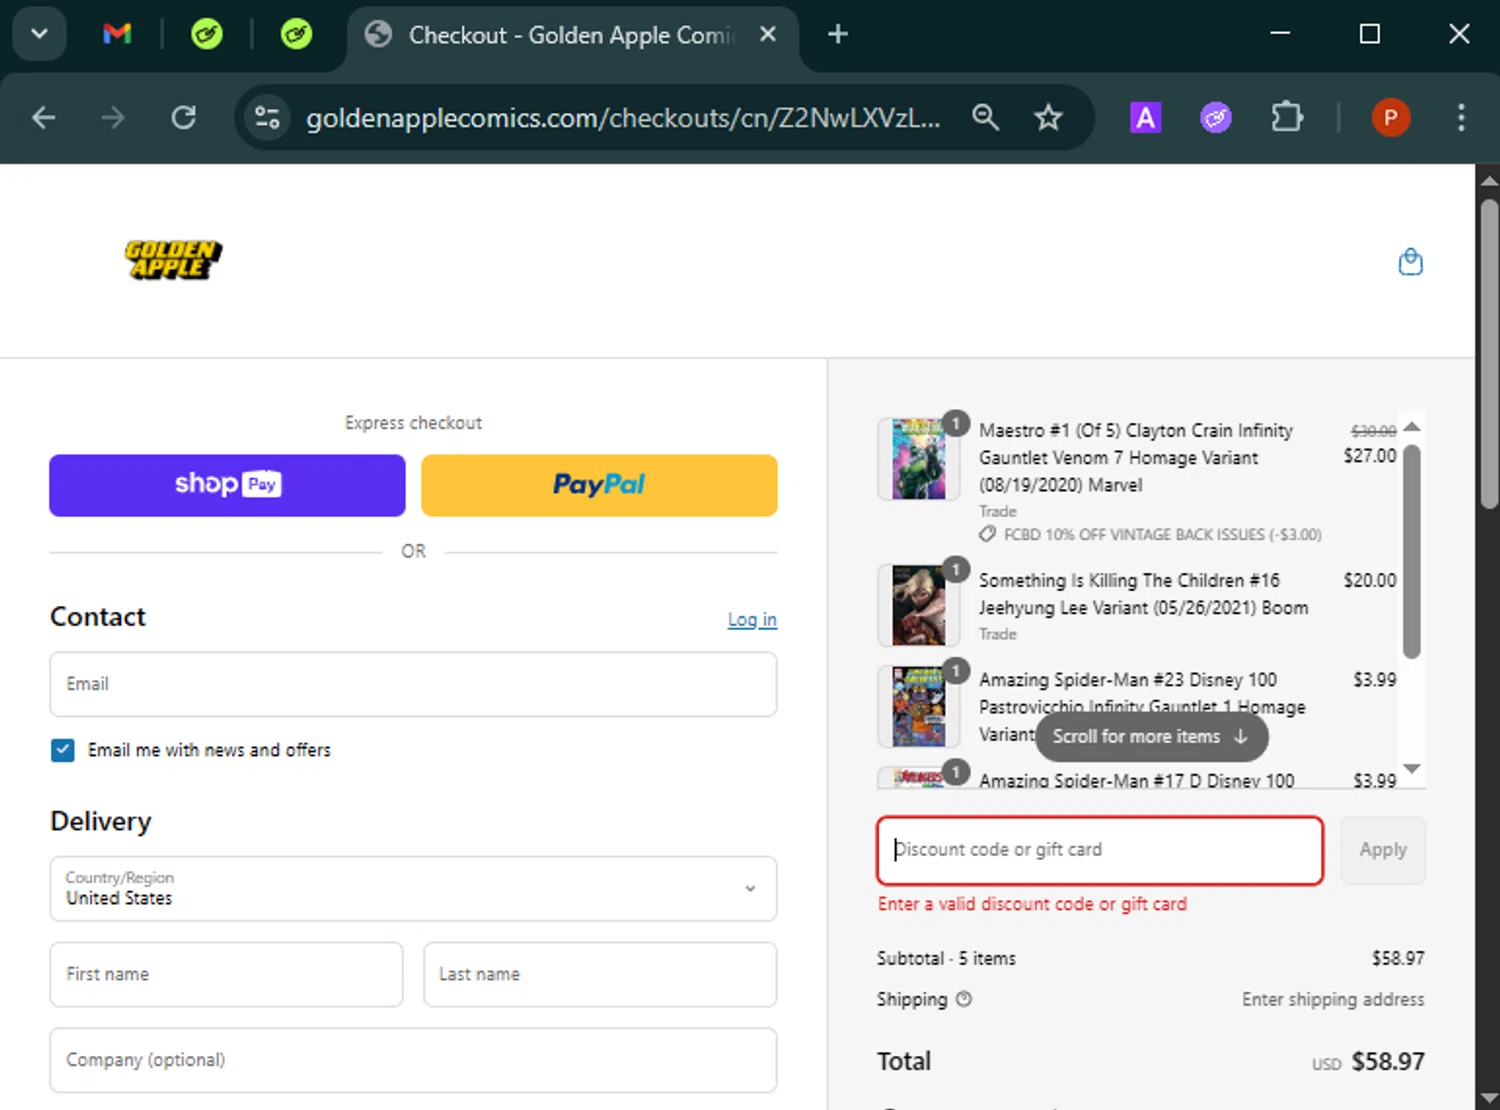Open the tab search dropdown

[x=39, y=34]
